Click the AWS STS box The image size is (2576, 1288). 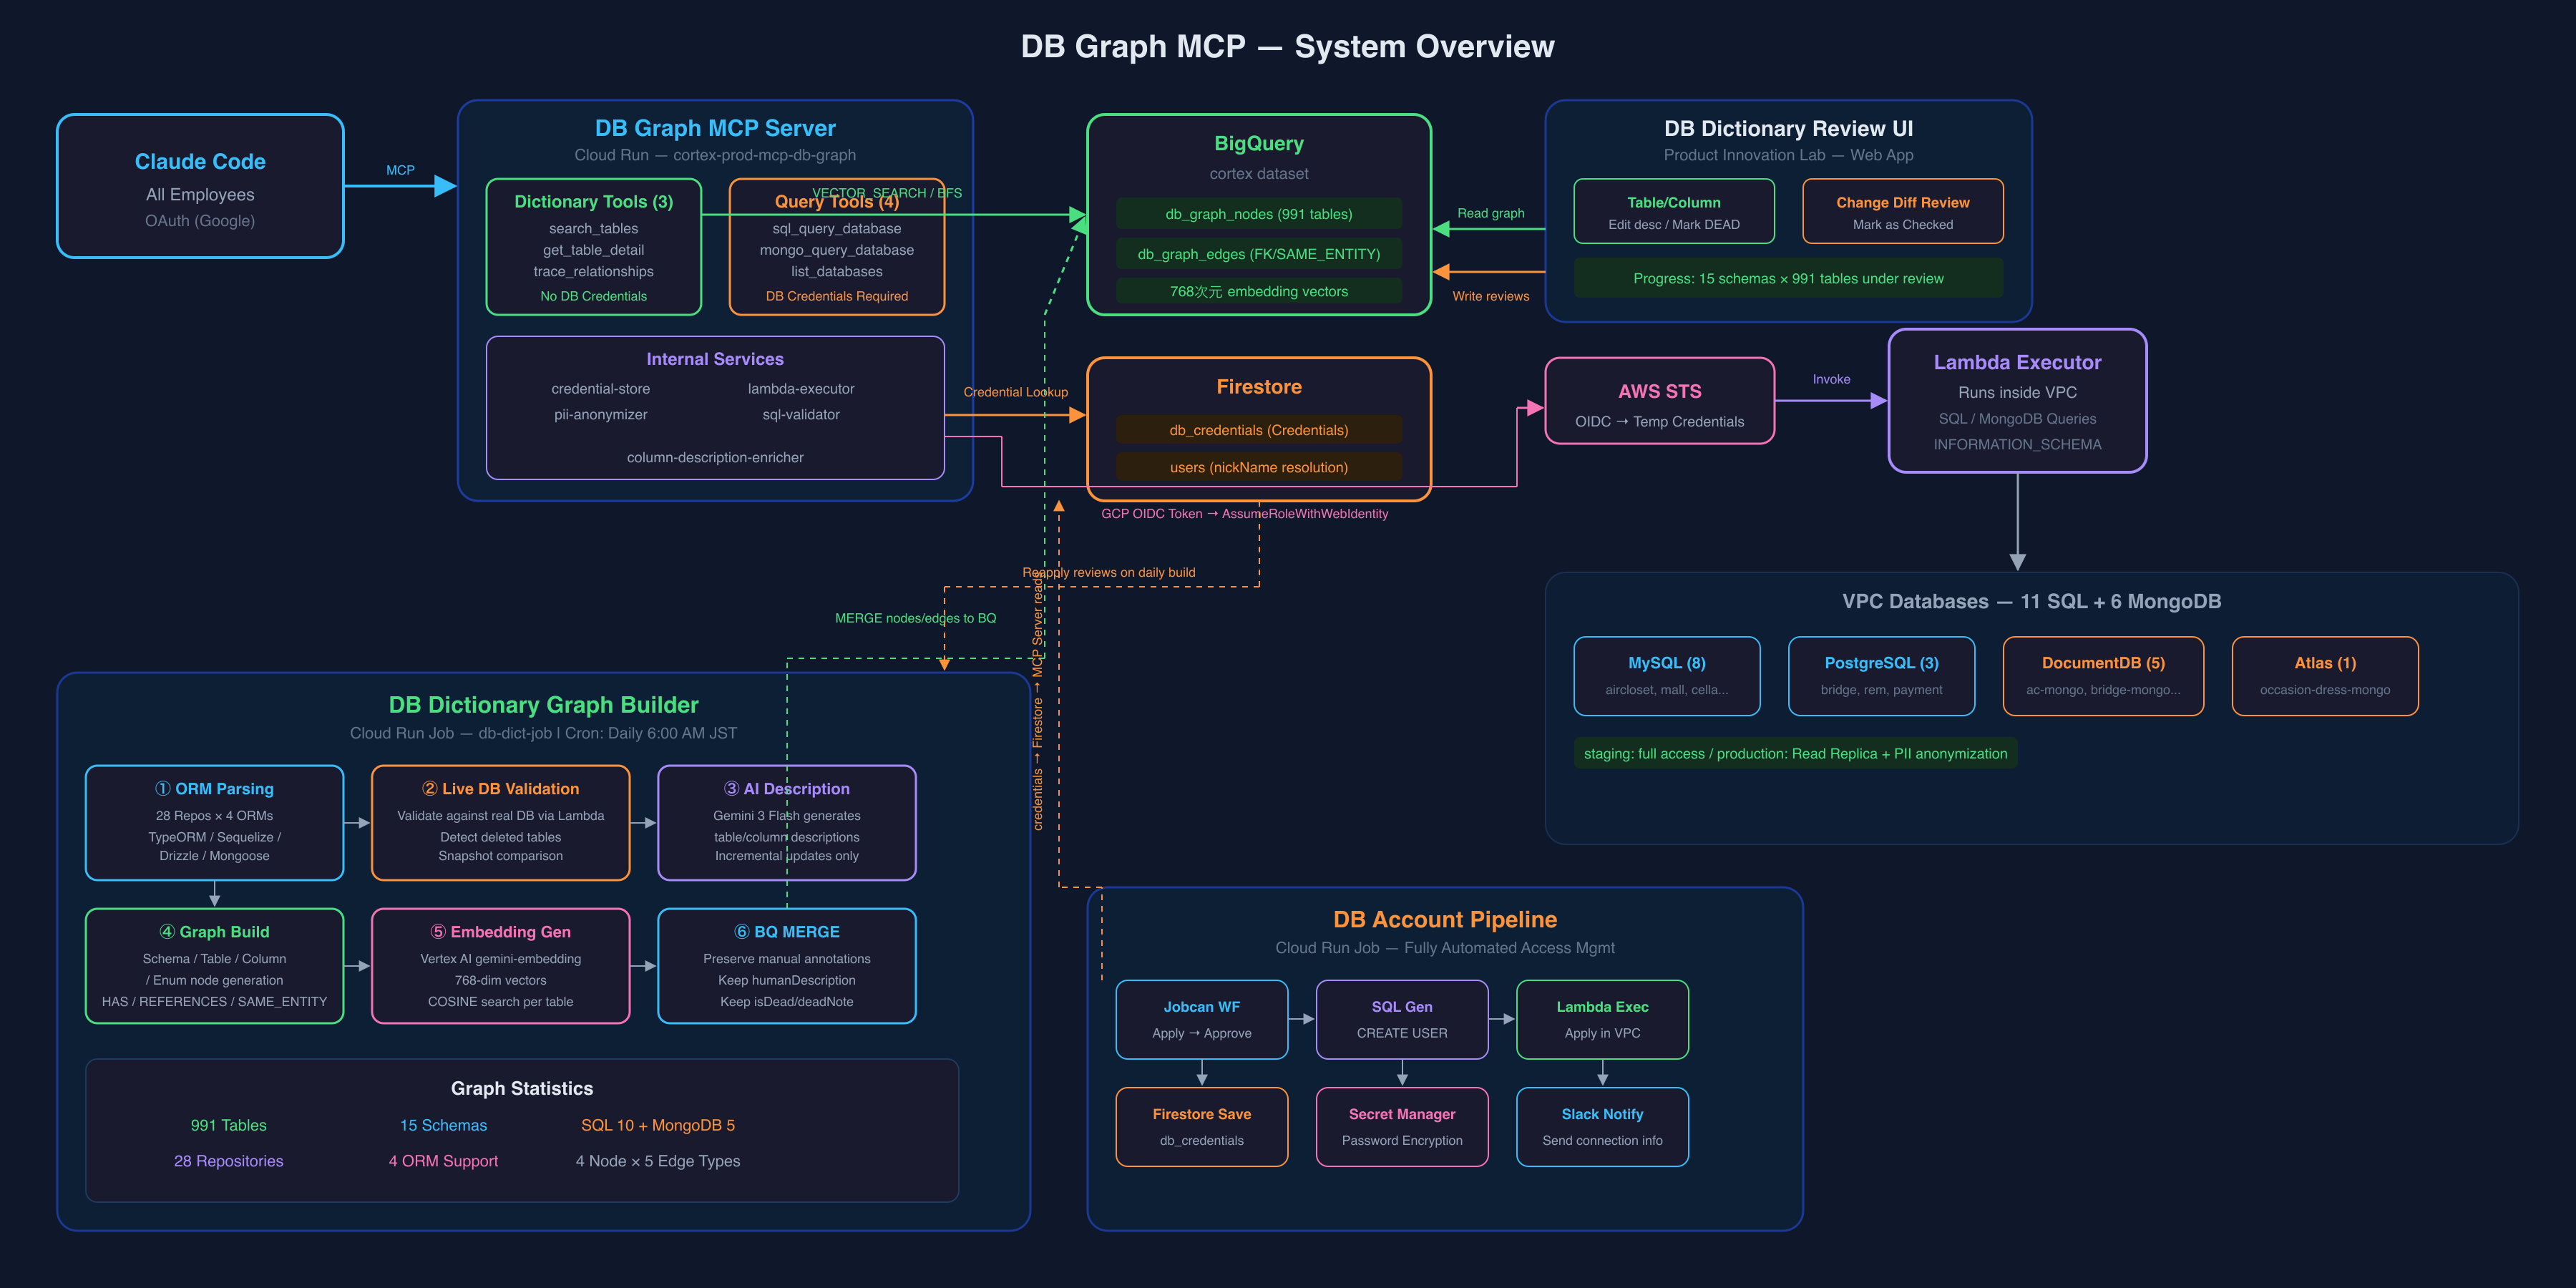pos(1659,401)
